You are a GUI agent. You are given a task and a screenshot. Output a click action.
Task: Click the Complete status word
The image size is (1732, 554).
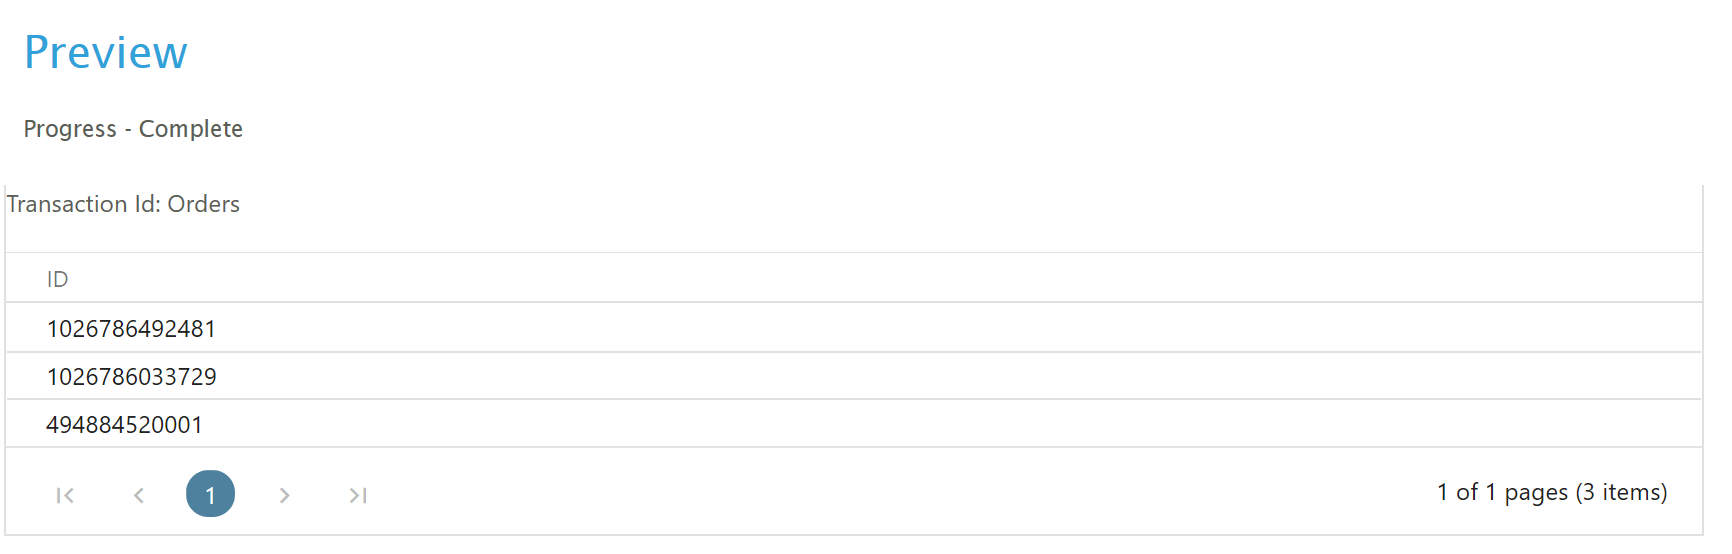click(190, 129)
